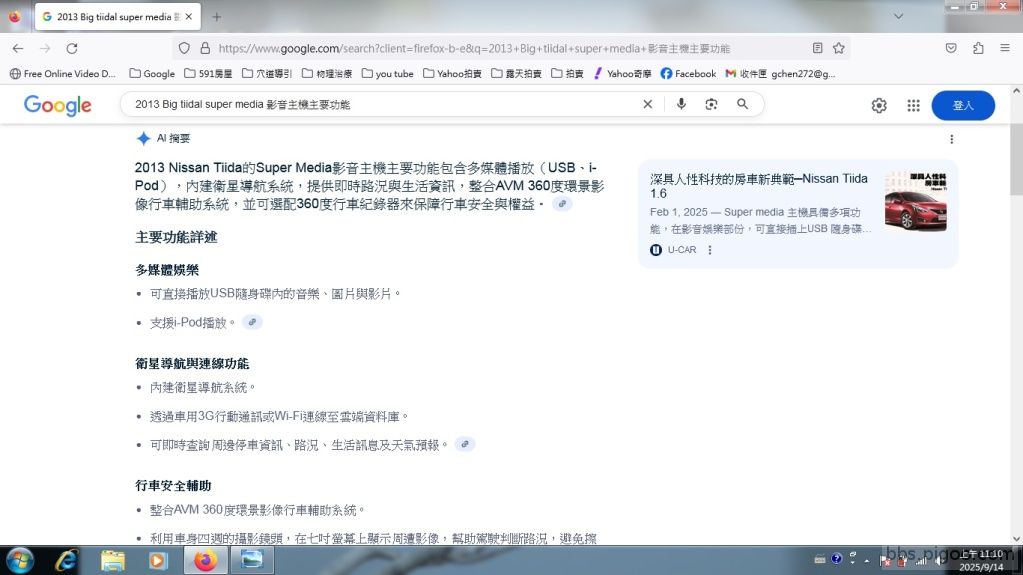Toggle reader view icon in address bar
Screen dimensions: 1023x575
click(817, 48)
